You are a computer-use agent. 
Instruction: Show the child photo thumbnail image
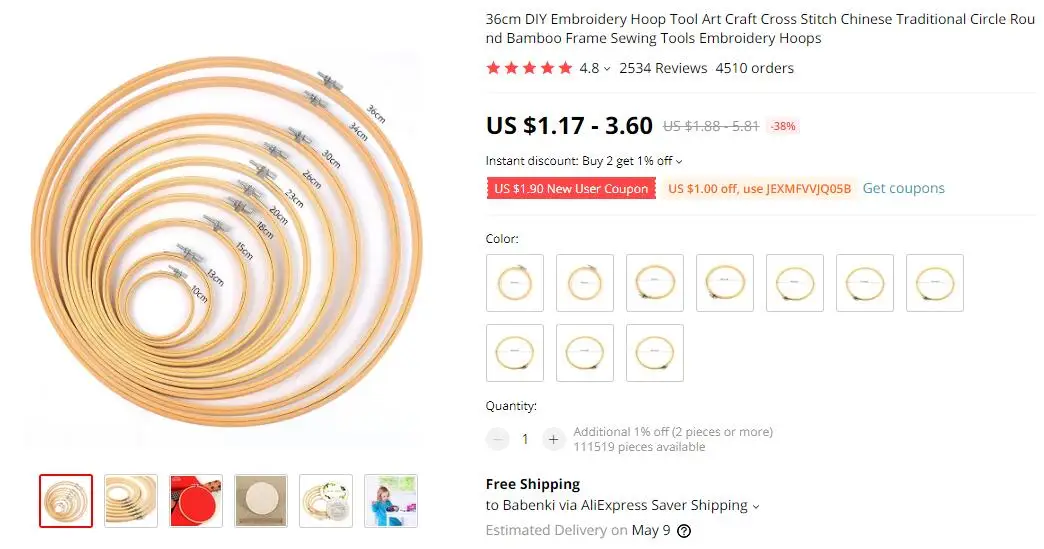(x=391, y=501)
